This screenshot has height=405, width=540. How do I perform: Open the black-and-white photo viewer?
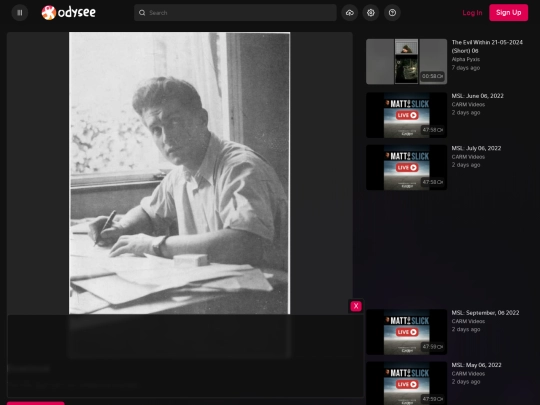coord(179,173)
